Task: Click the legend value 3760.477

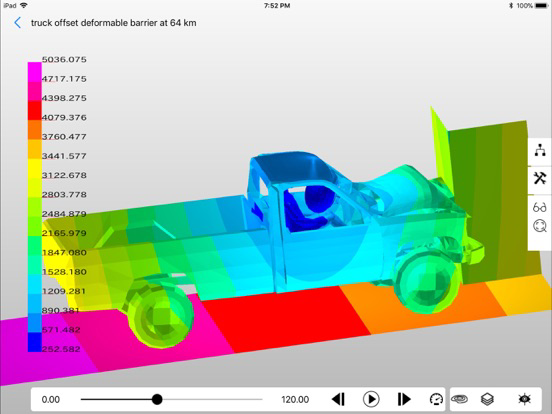Action: [64, 137]
